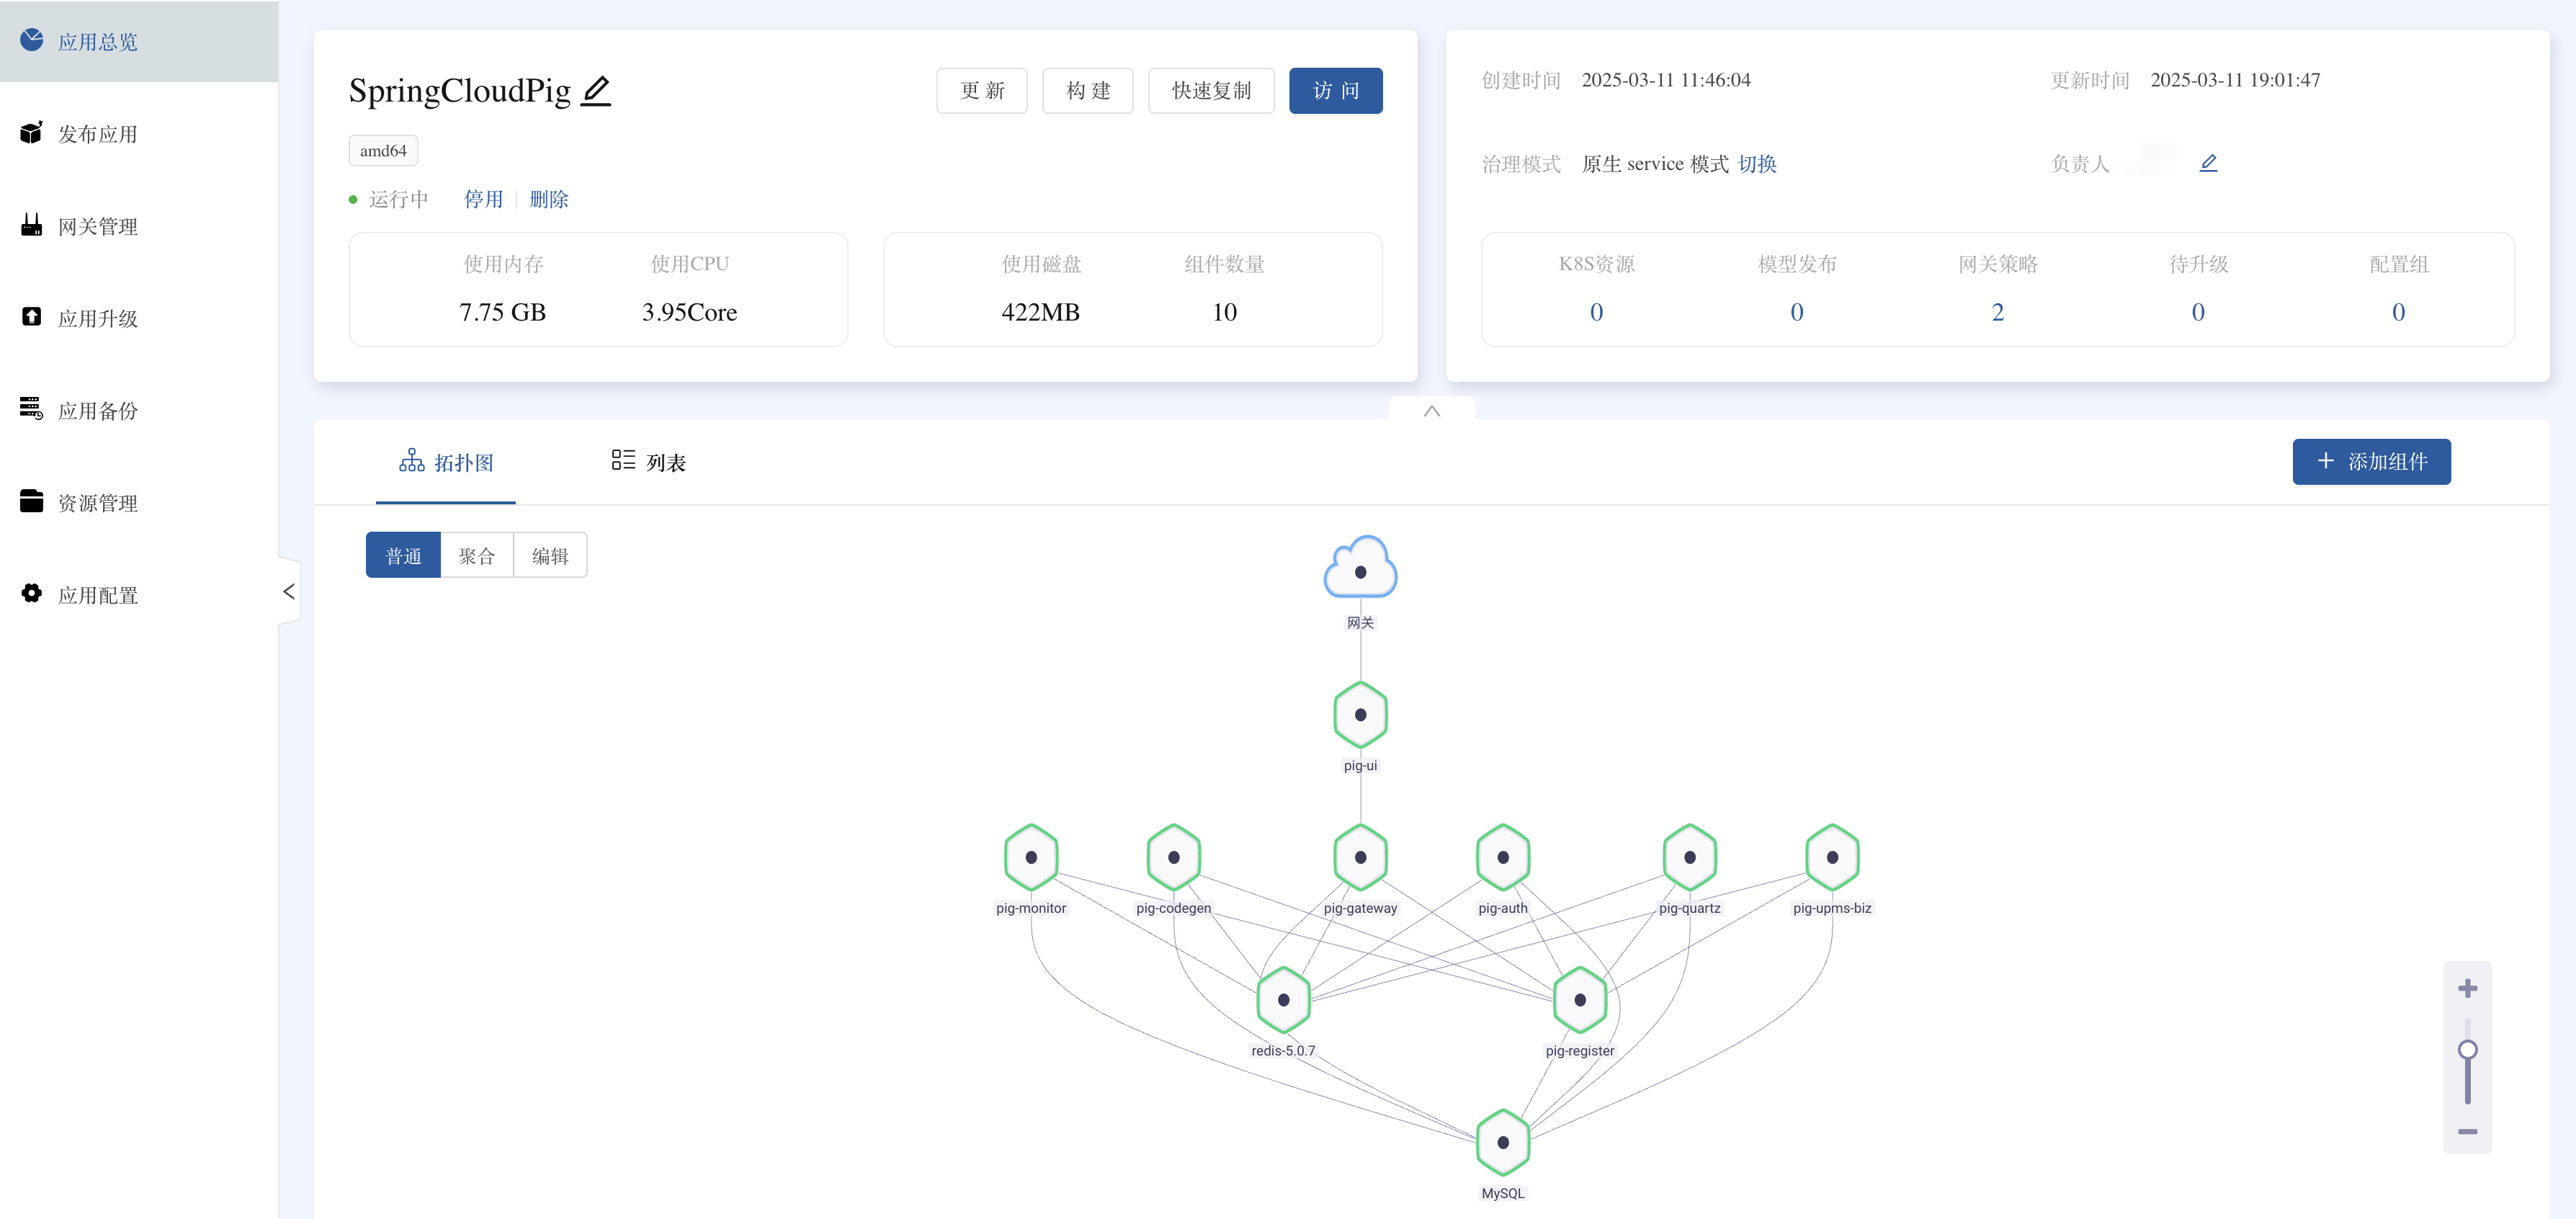Screen dimensions: 2576x1219
Task: Click the edit pencil next to SpringCloudPig
Action: click(x=596, y=91)
